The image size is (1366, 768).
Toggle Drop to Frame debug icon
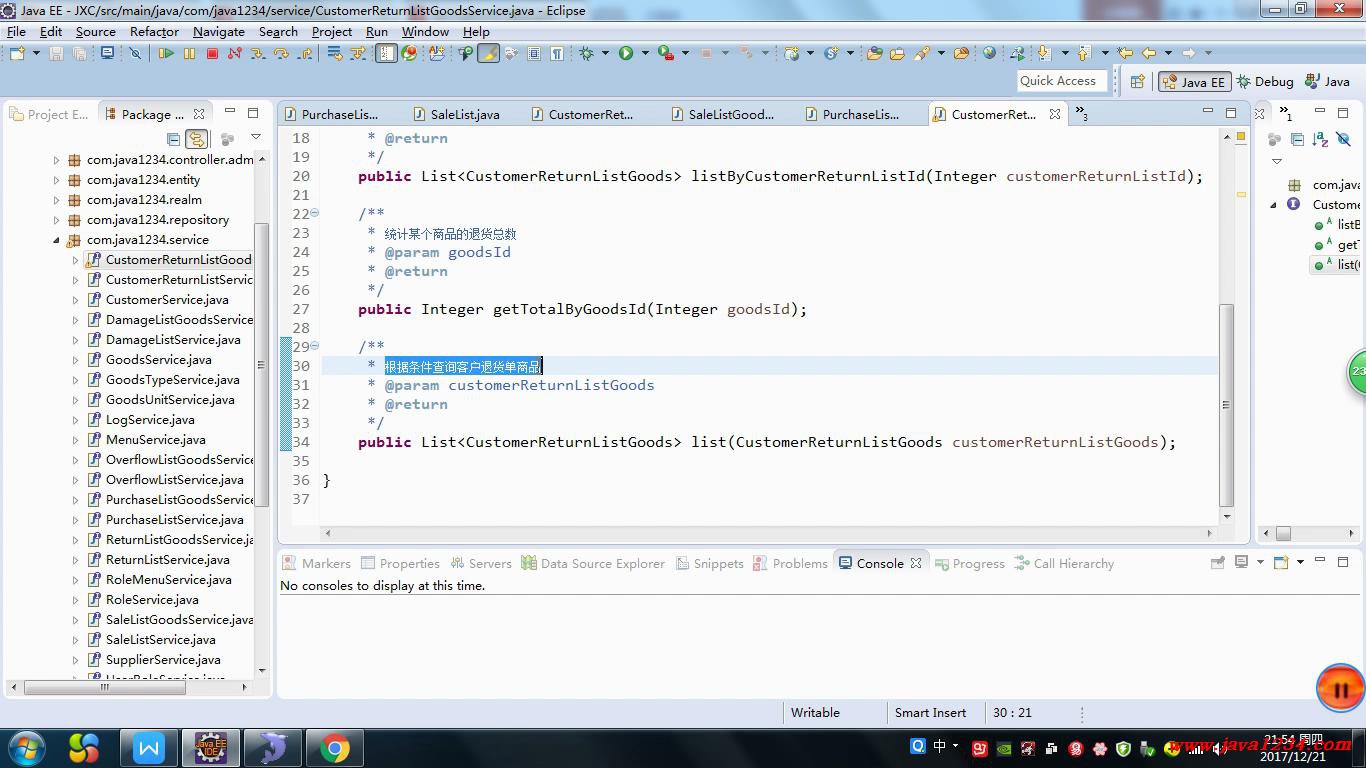tap(334, 53)
